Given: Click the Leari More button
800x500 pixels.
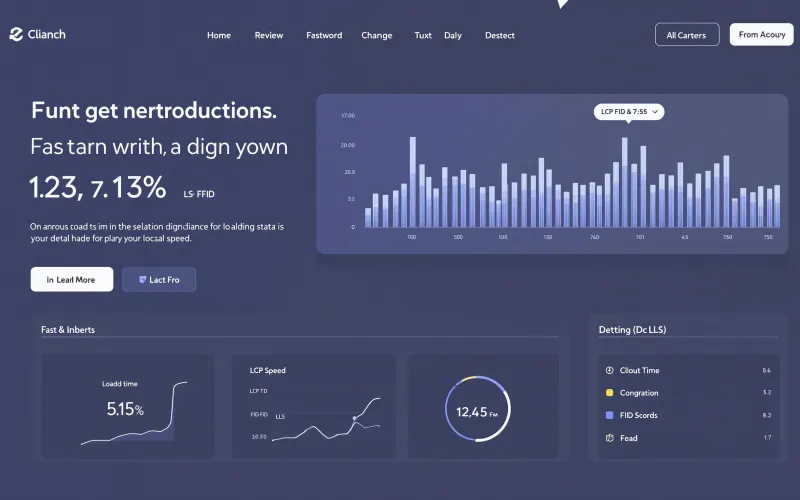Looking at the screenshot, I should pos(72,280).
